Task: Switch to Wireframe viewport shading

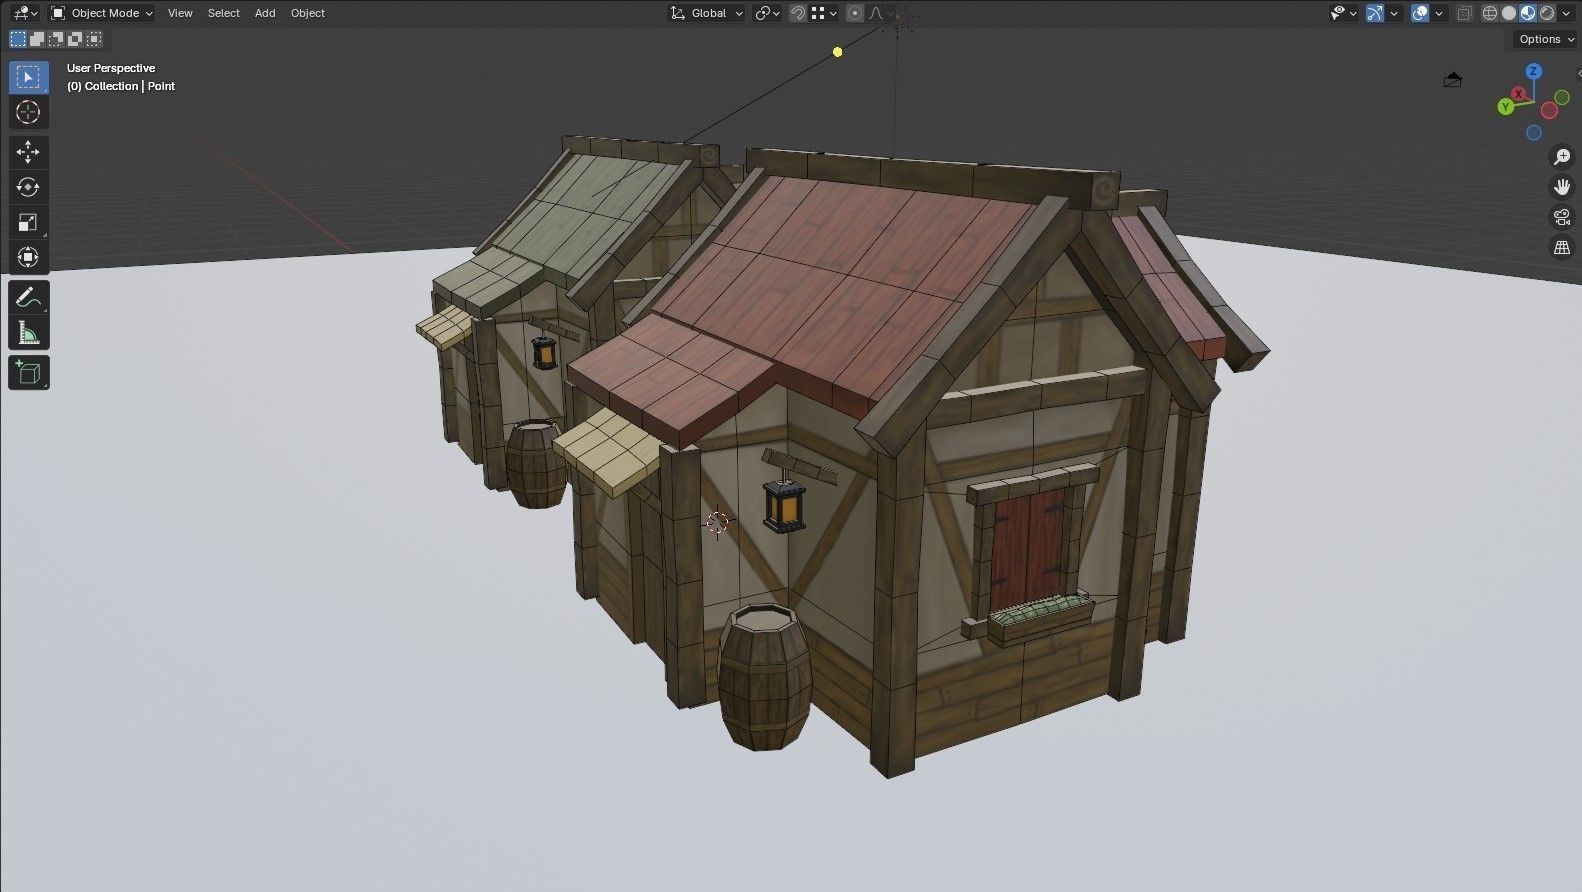Action: point(1490,13)
